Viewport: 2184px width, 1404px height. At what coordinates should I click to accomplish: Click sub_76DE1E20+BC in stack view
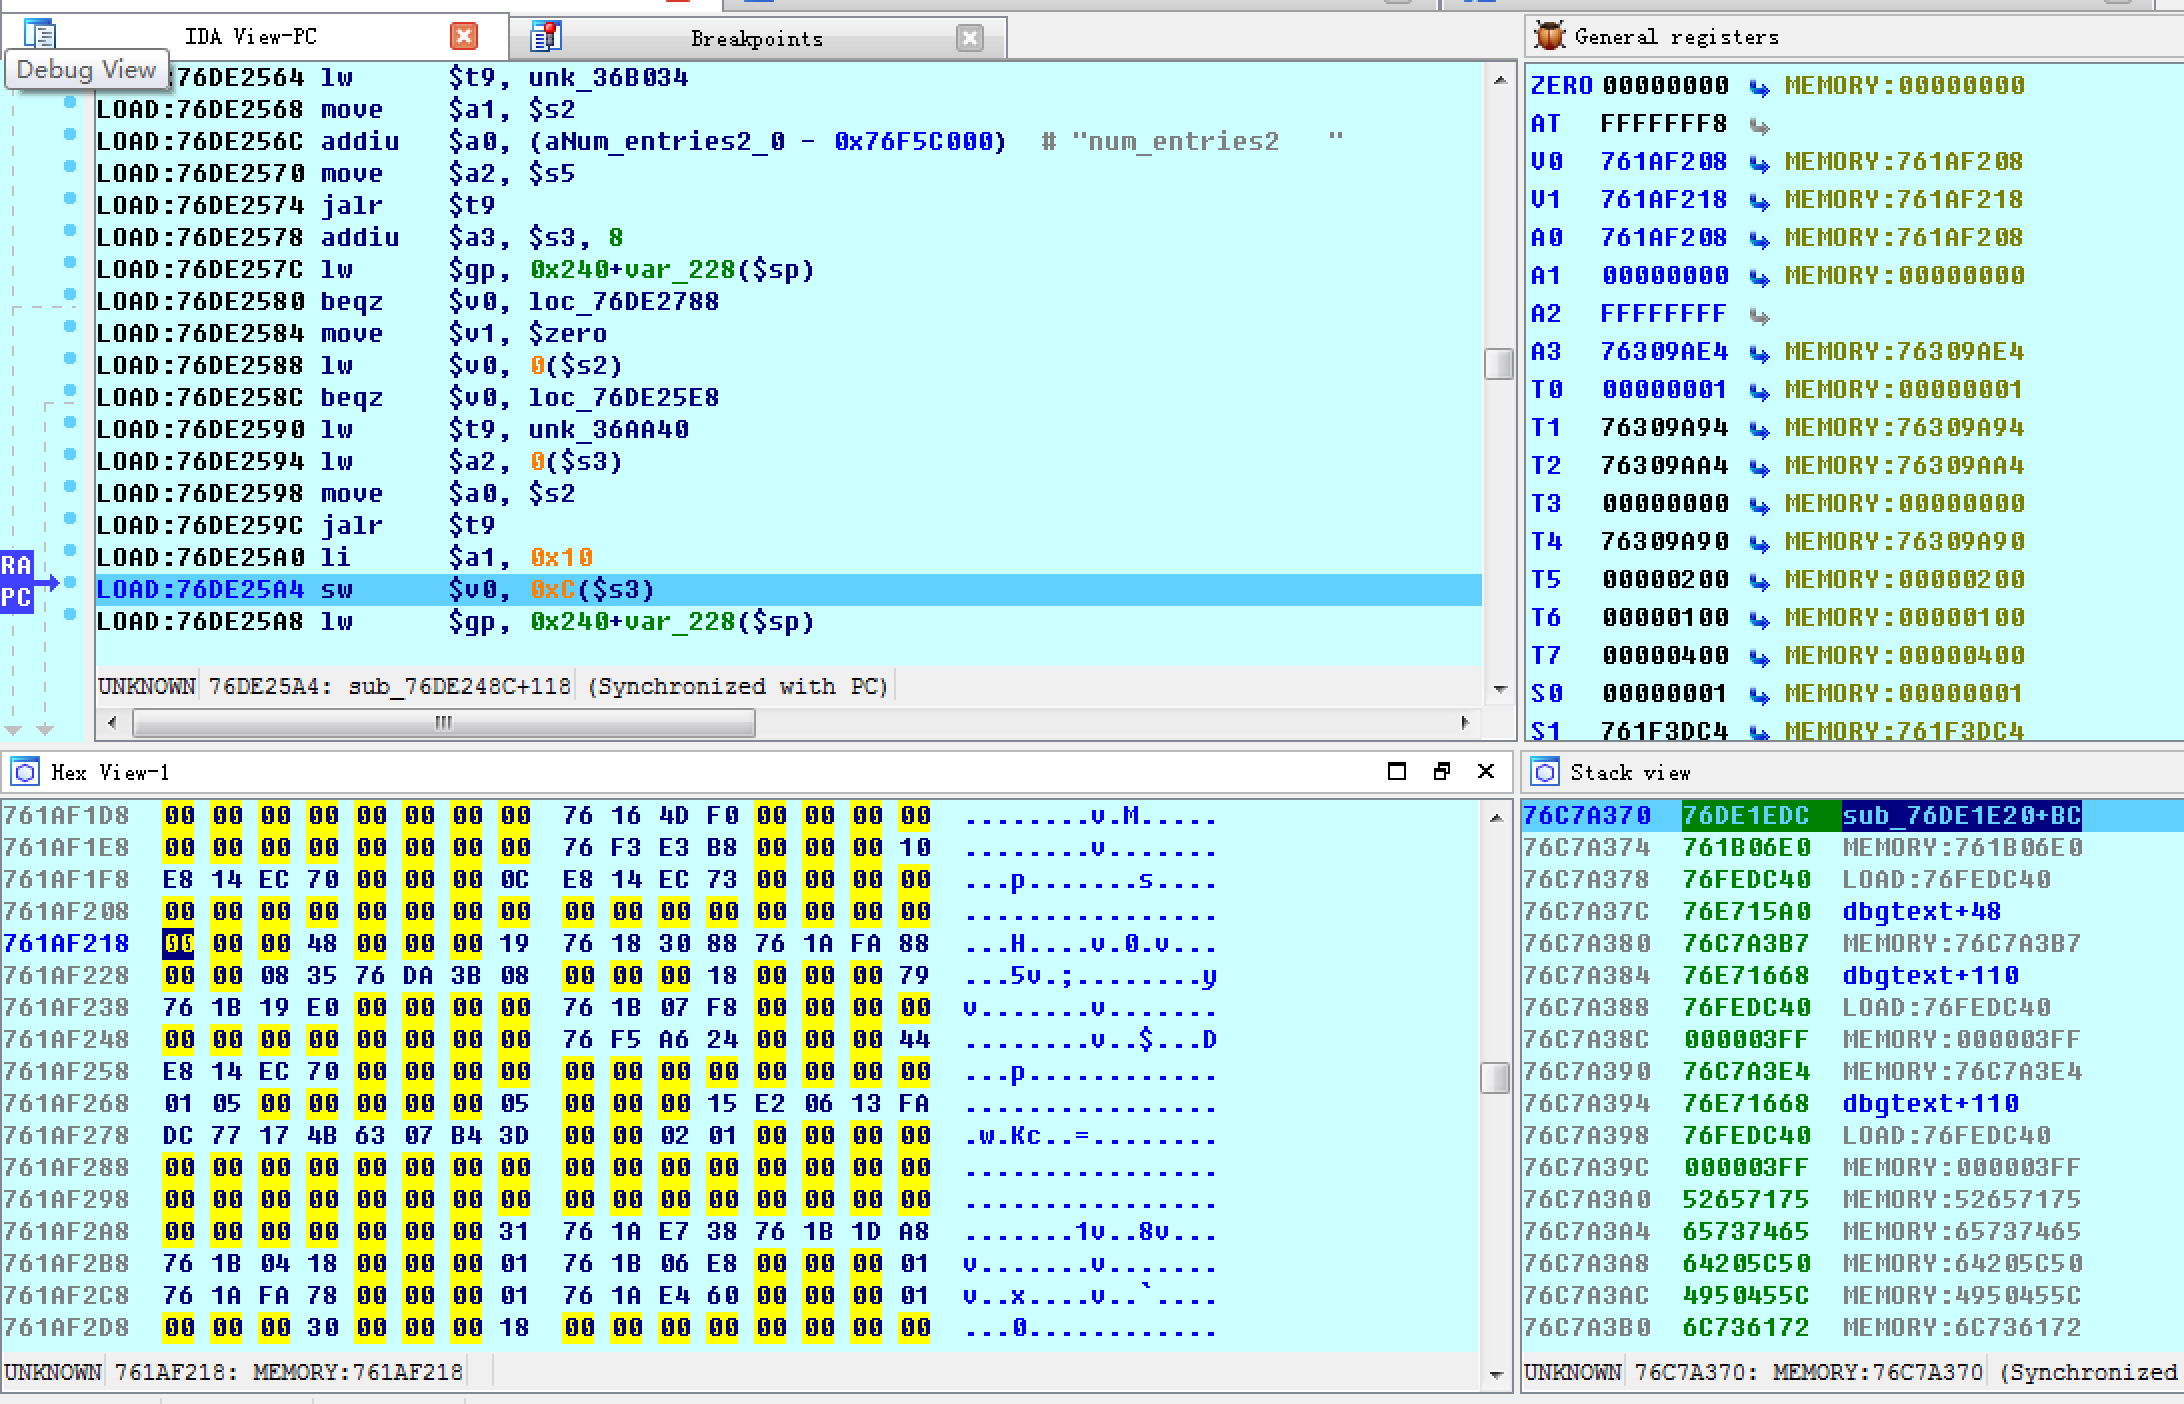1960,816
